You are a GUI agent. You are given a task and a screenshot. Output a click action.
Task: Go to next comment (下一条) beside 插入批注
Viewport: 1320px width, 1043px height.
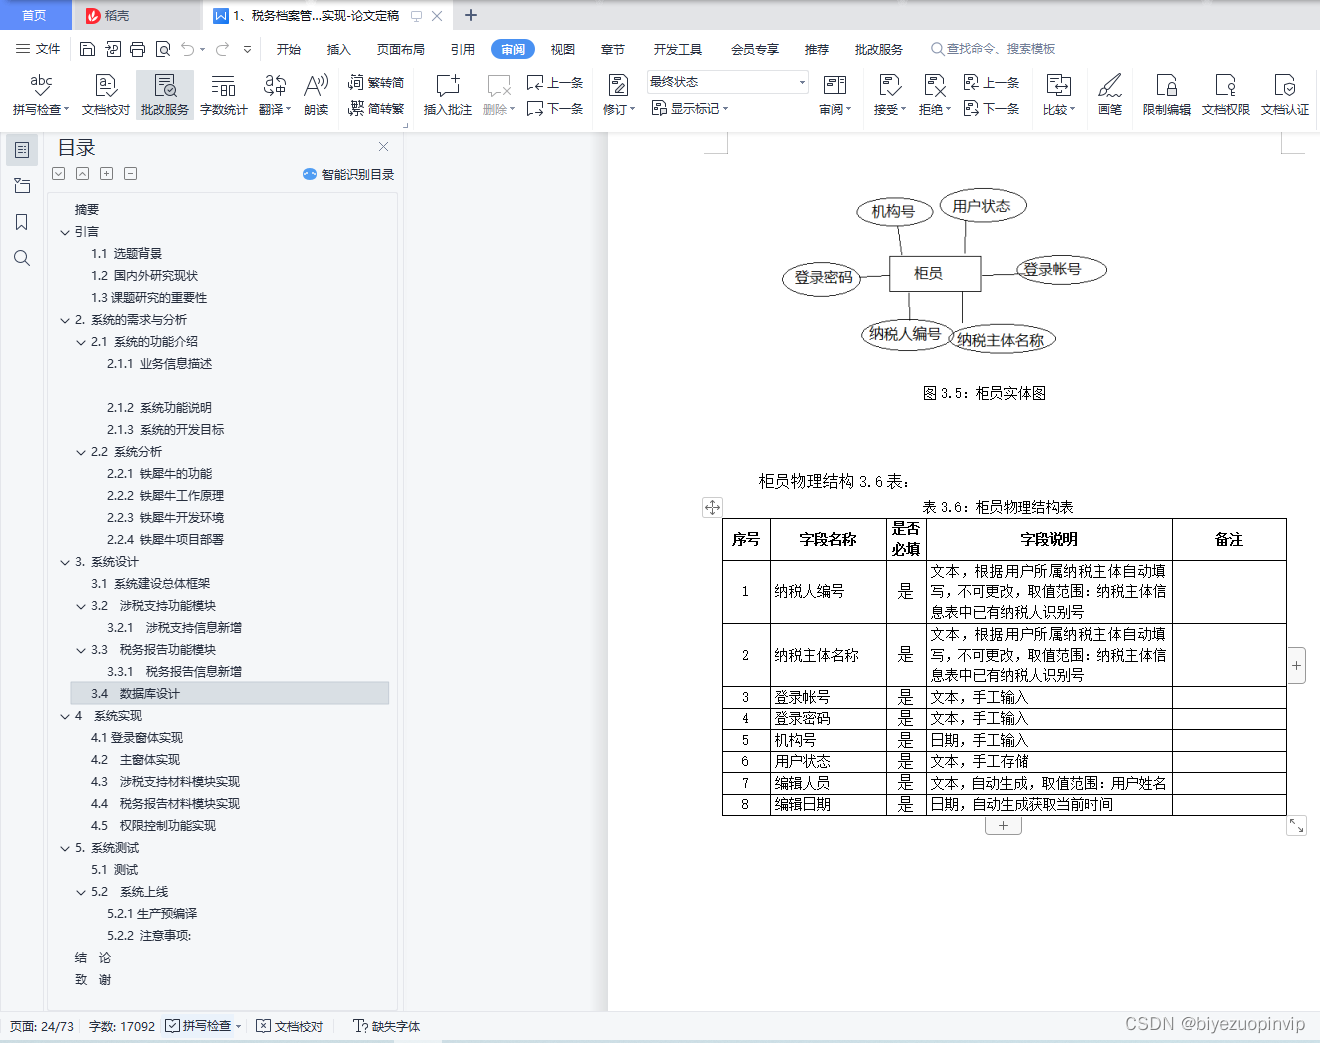[x=555, y=108]
